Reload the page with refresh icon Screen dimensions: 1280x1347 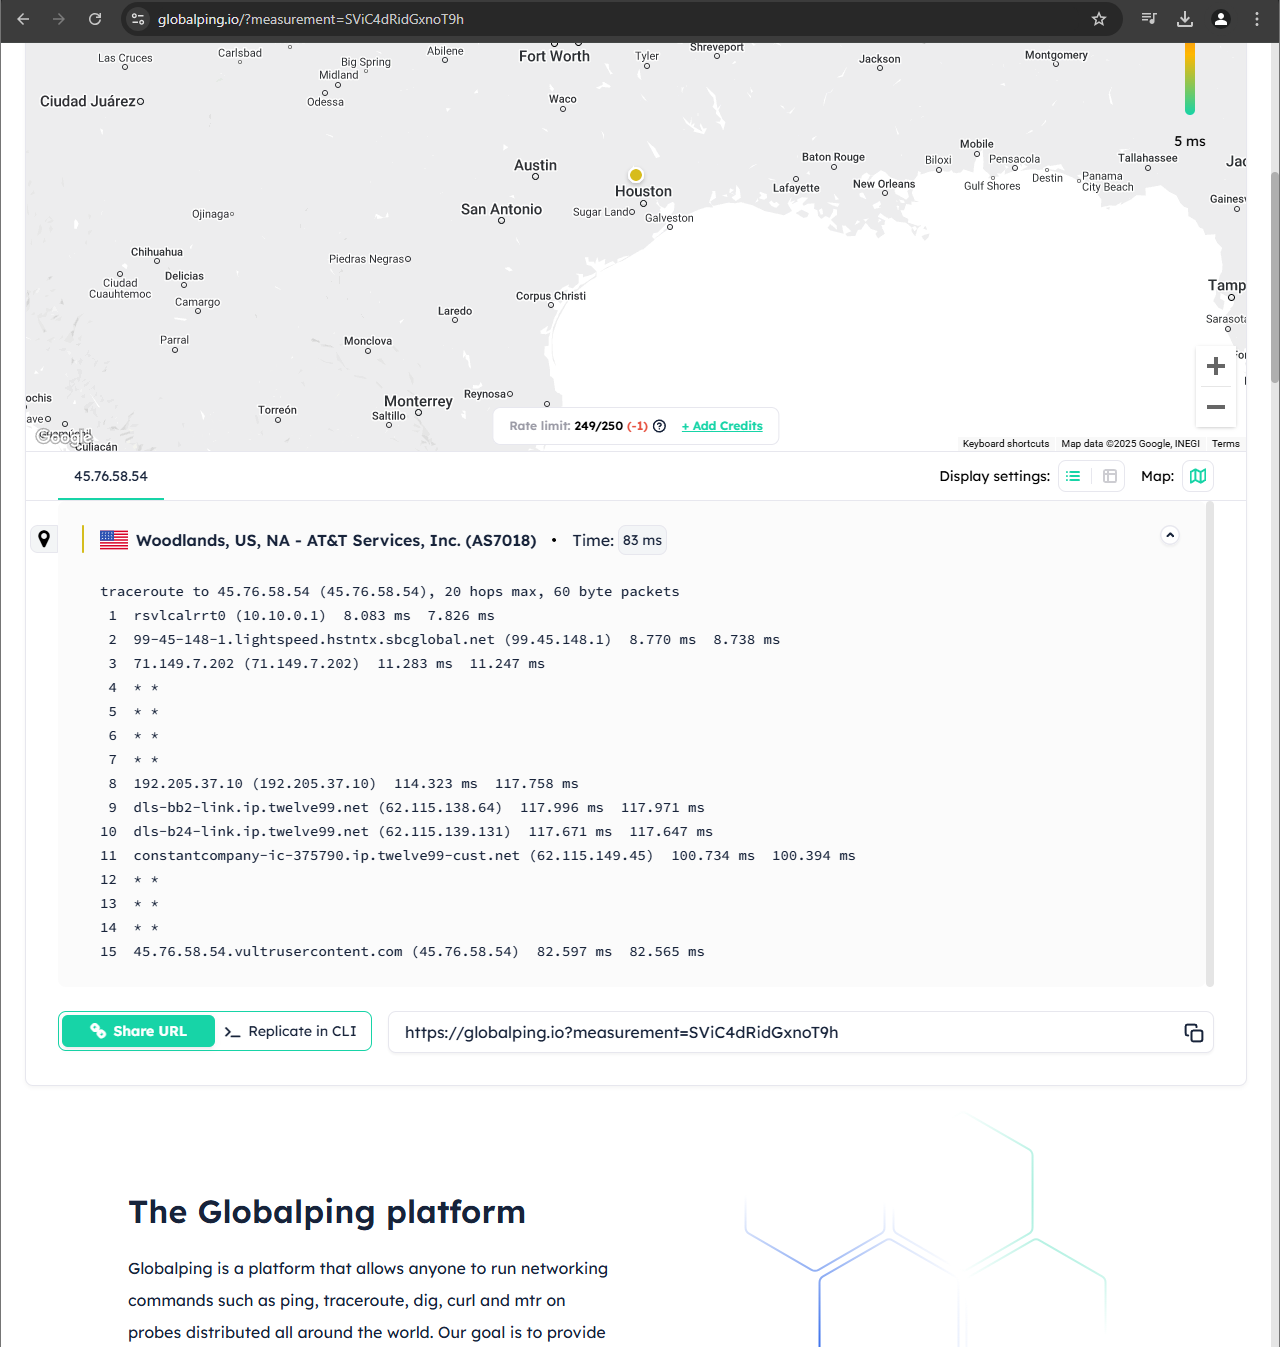(x=95, y=19)
